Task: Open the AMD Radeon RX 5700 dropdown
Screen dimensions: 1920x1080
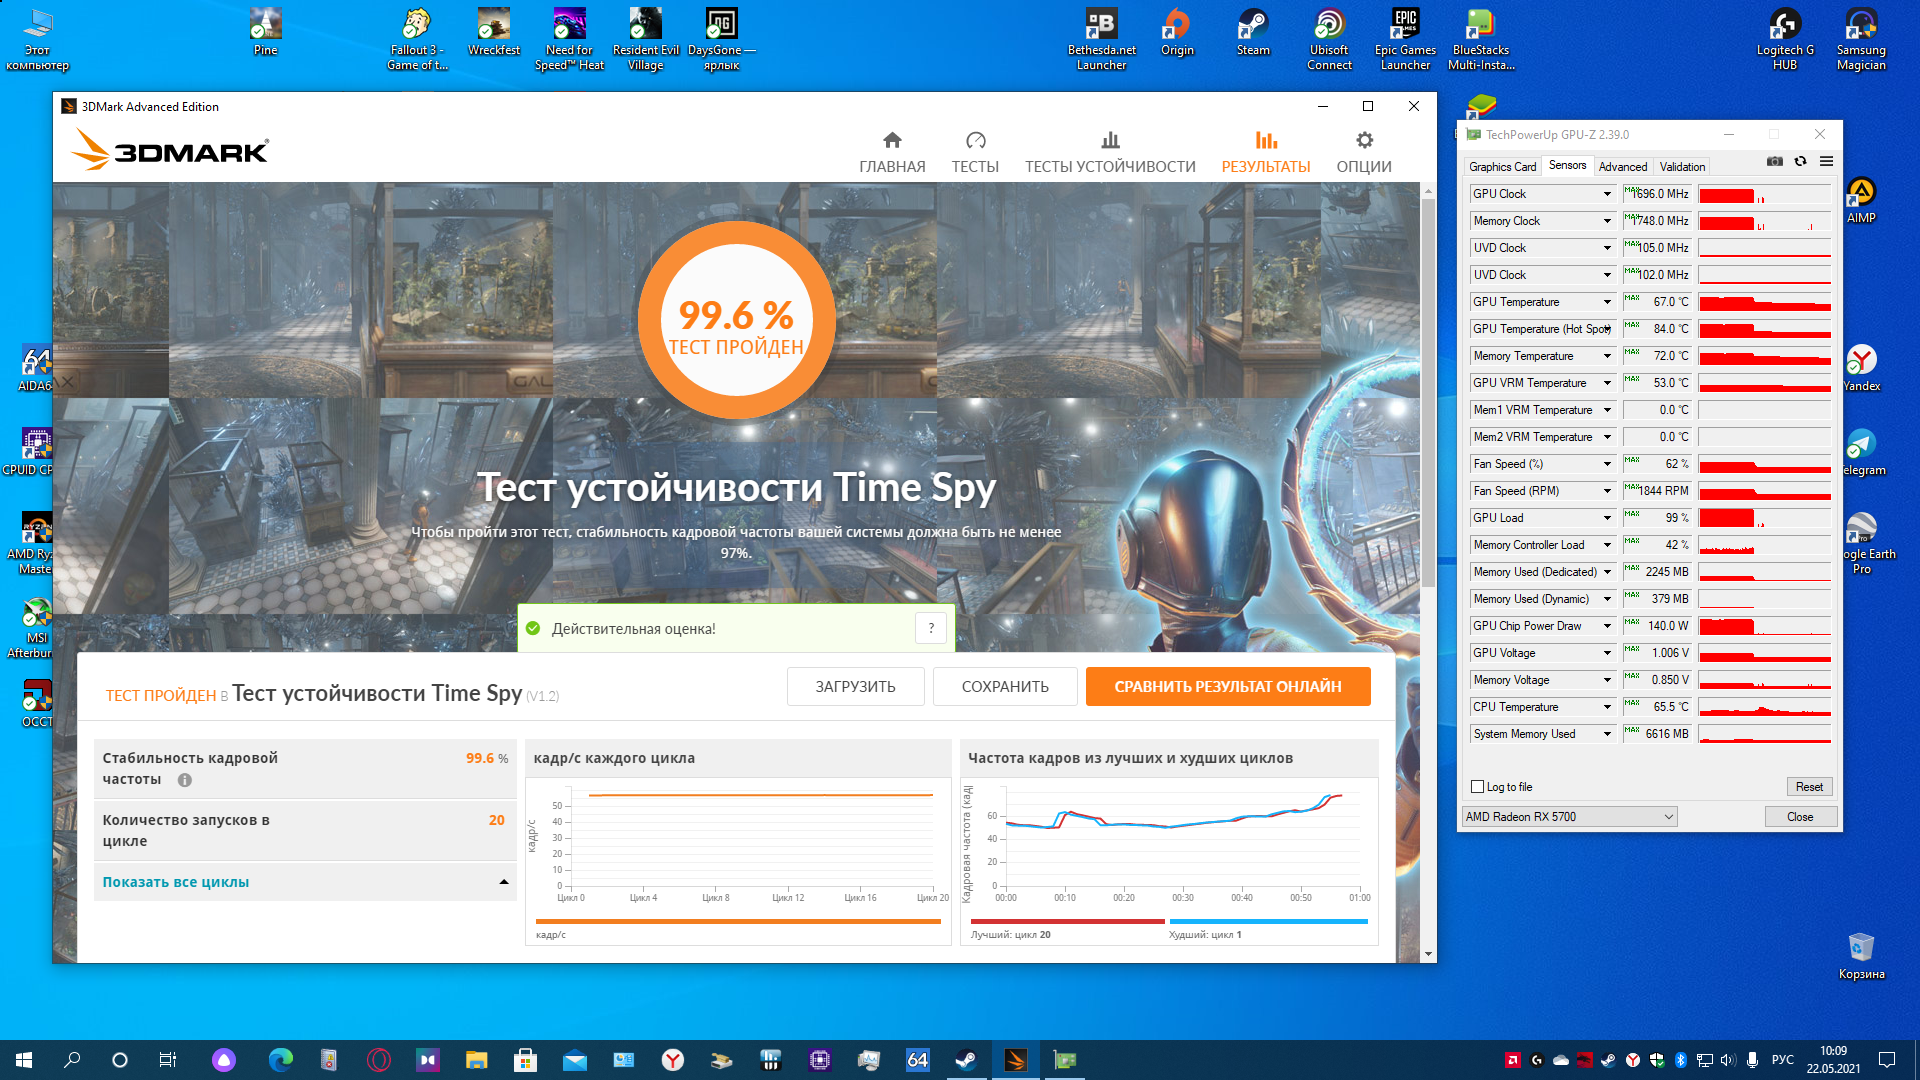Action: (x=1569, y=817)
